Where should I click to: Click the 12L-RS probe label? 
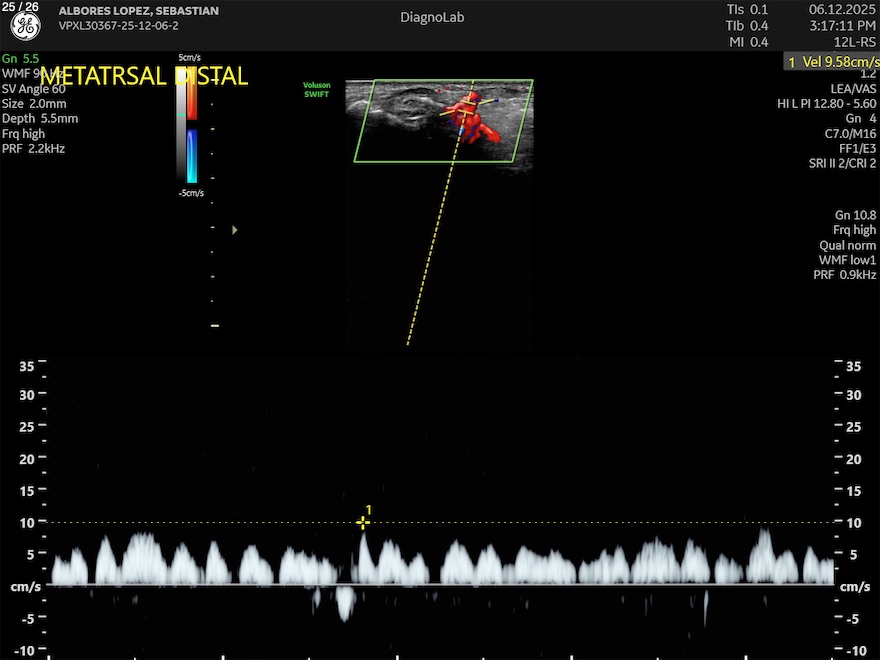click(x=856, y=42)
